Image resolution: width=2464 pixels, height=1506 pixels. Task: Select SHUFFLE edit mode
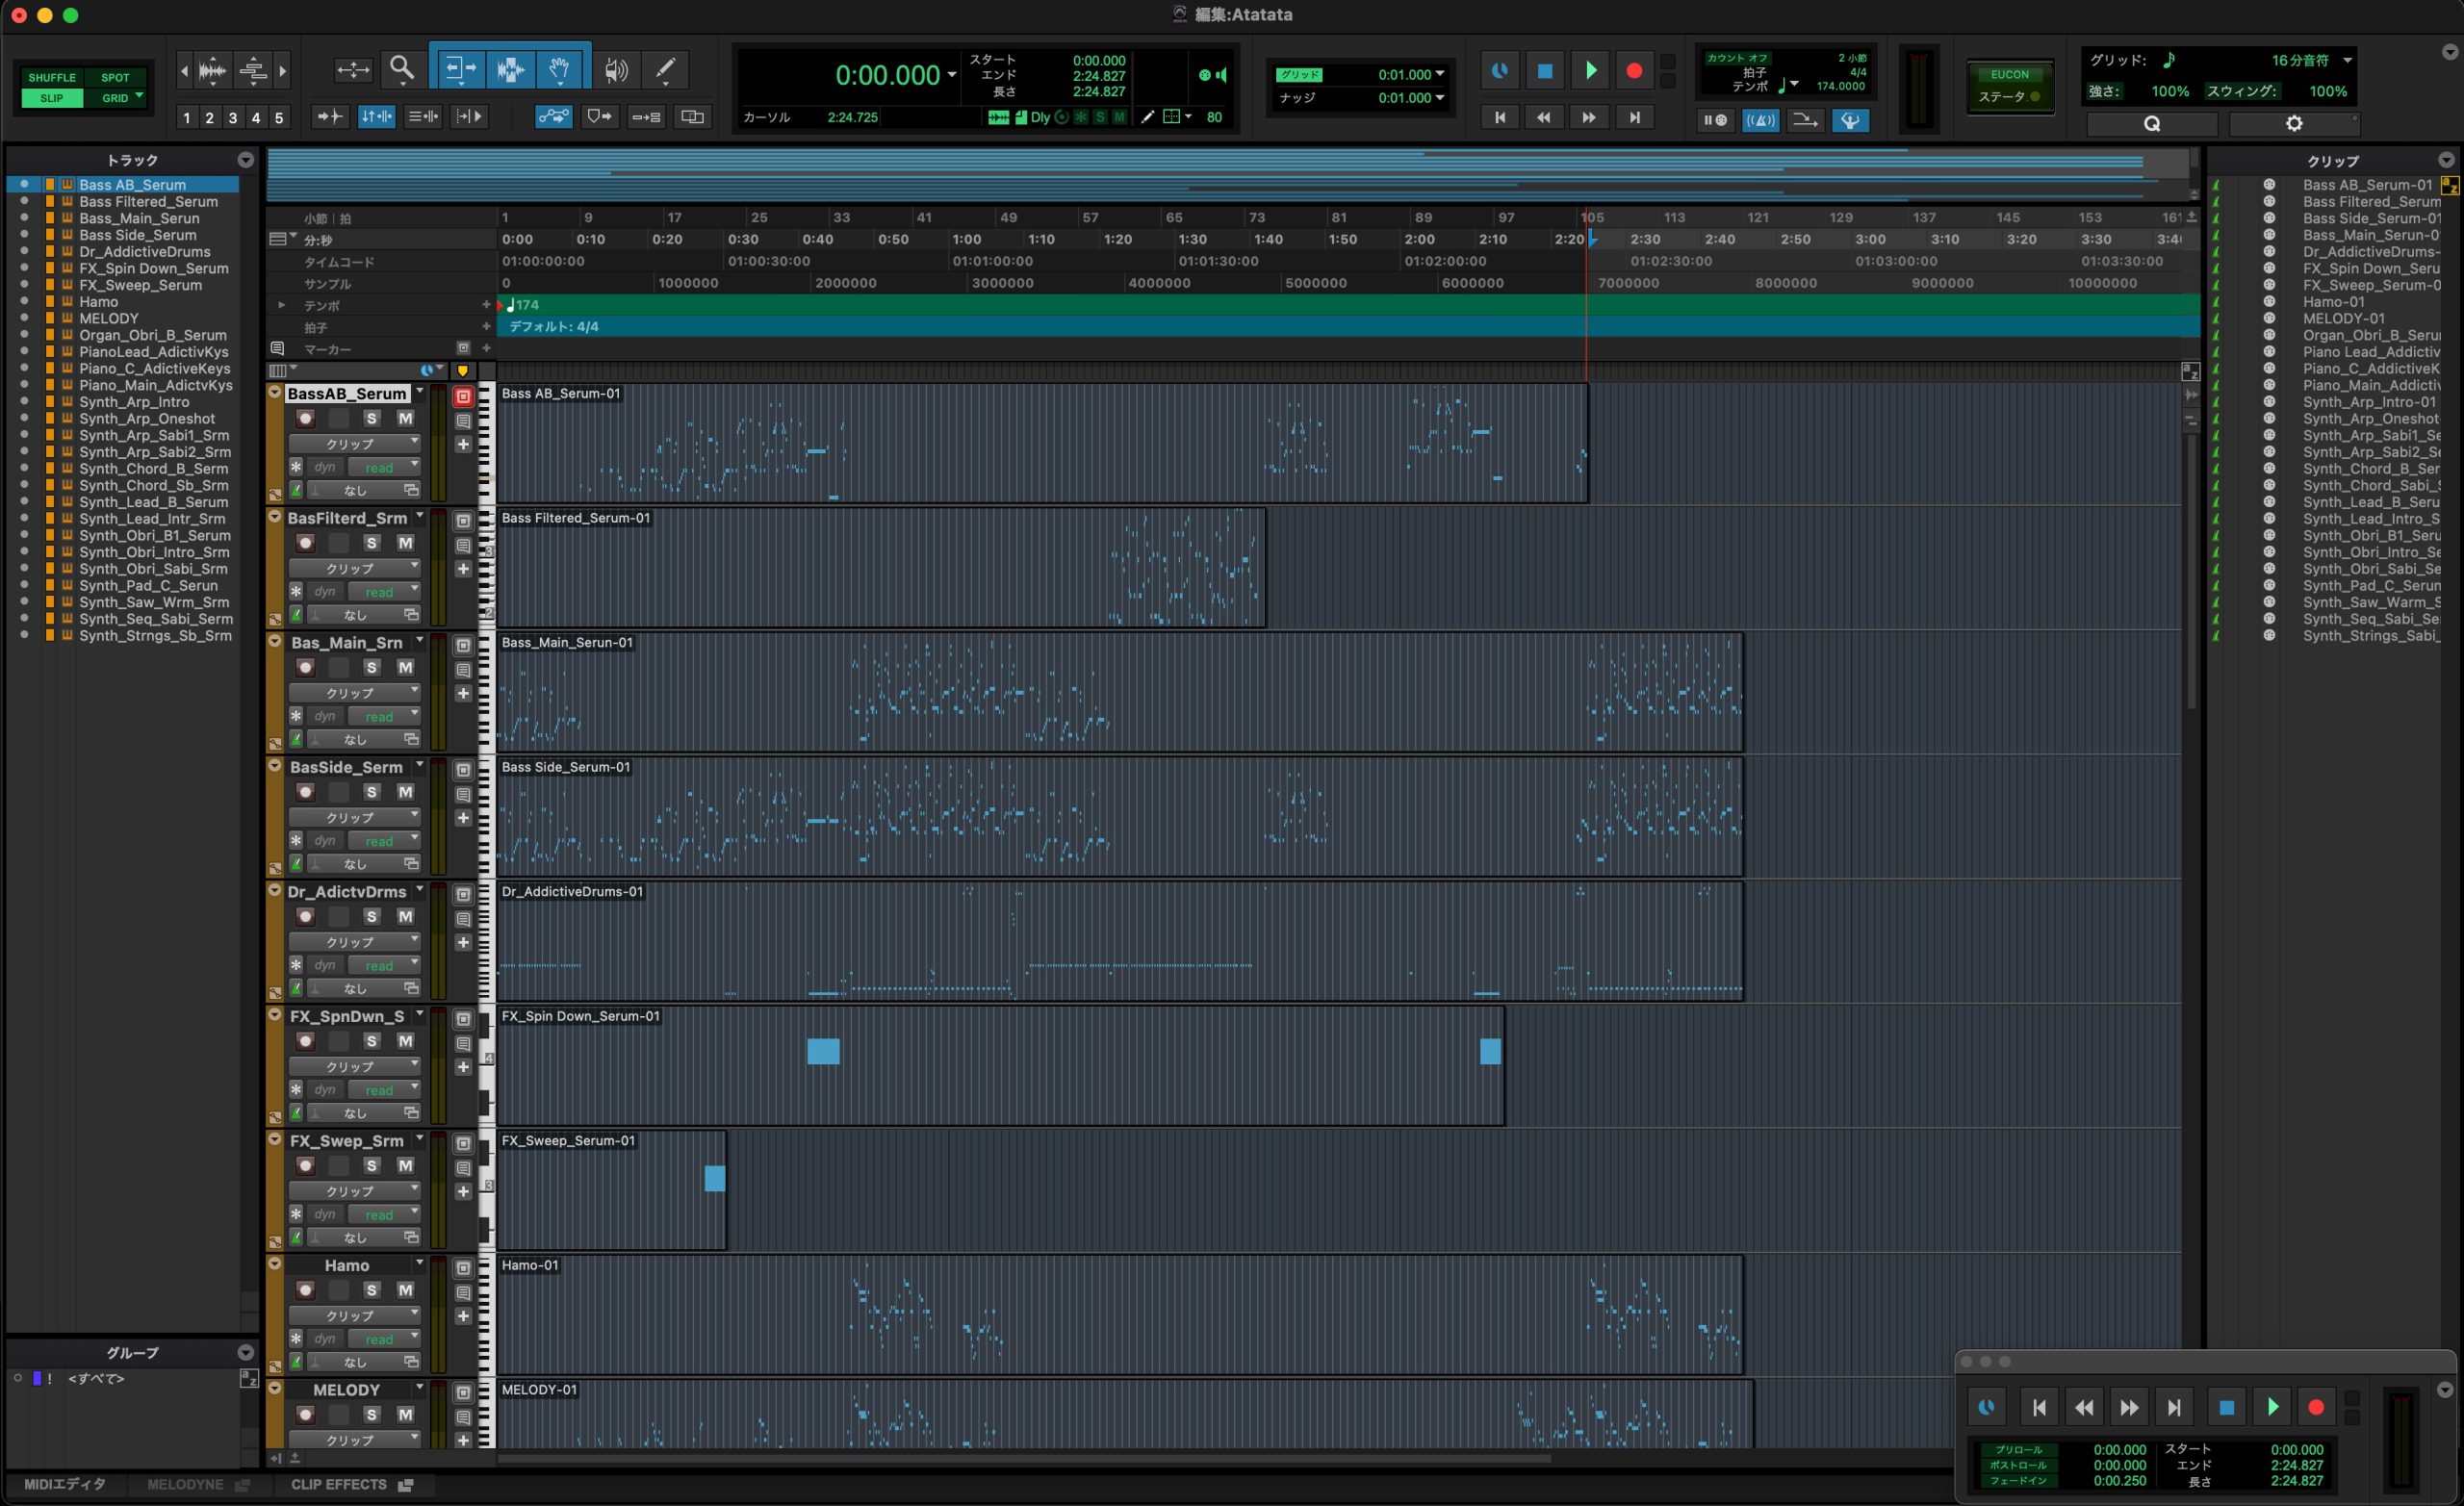(x=52, y=77)
